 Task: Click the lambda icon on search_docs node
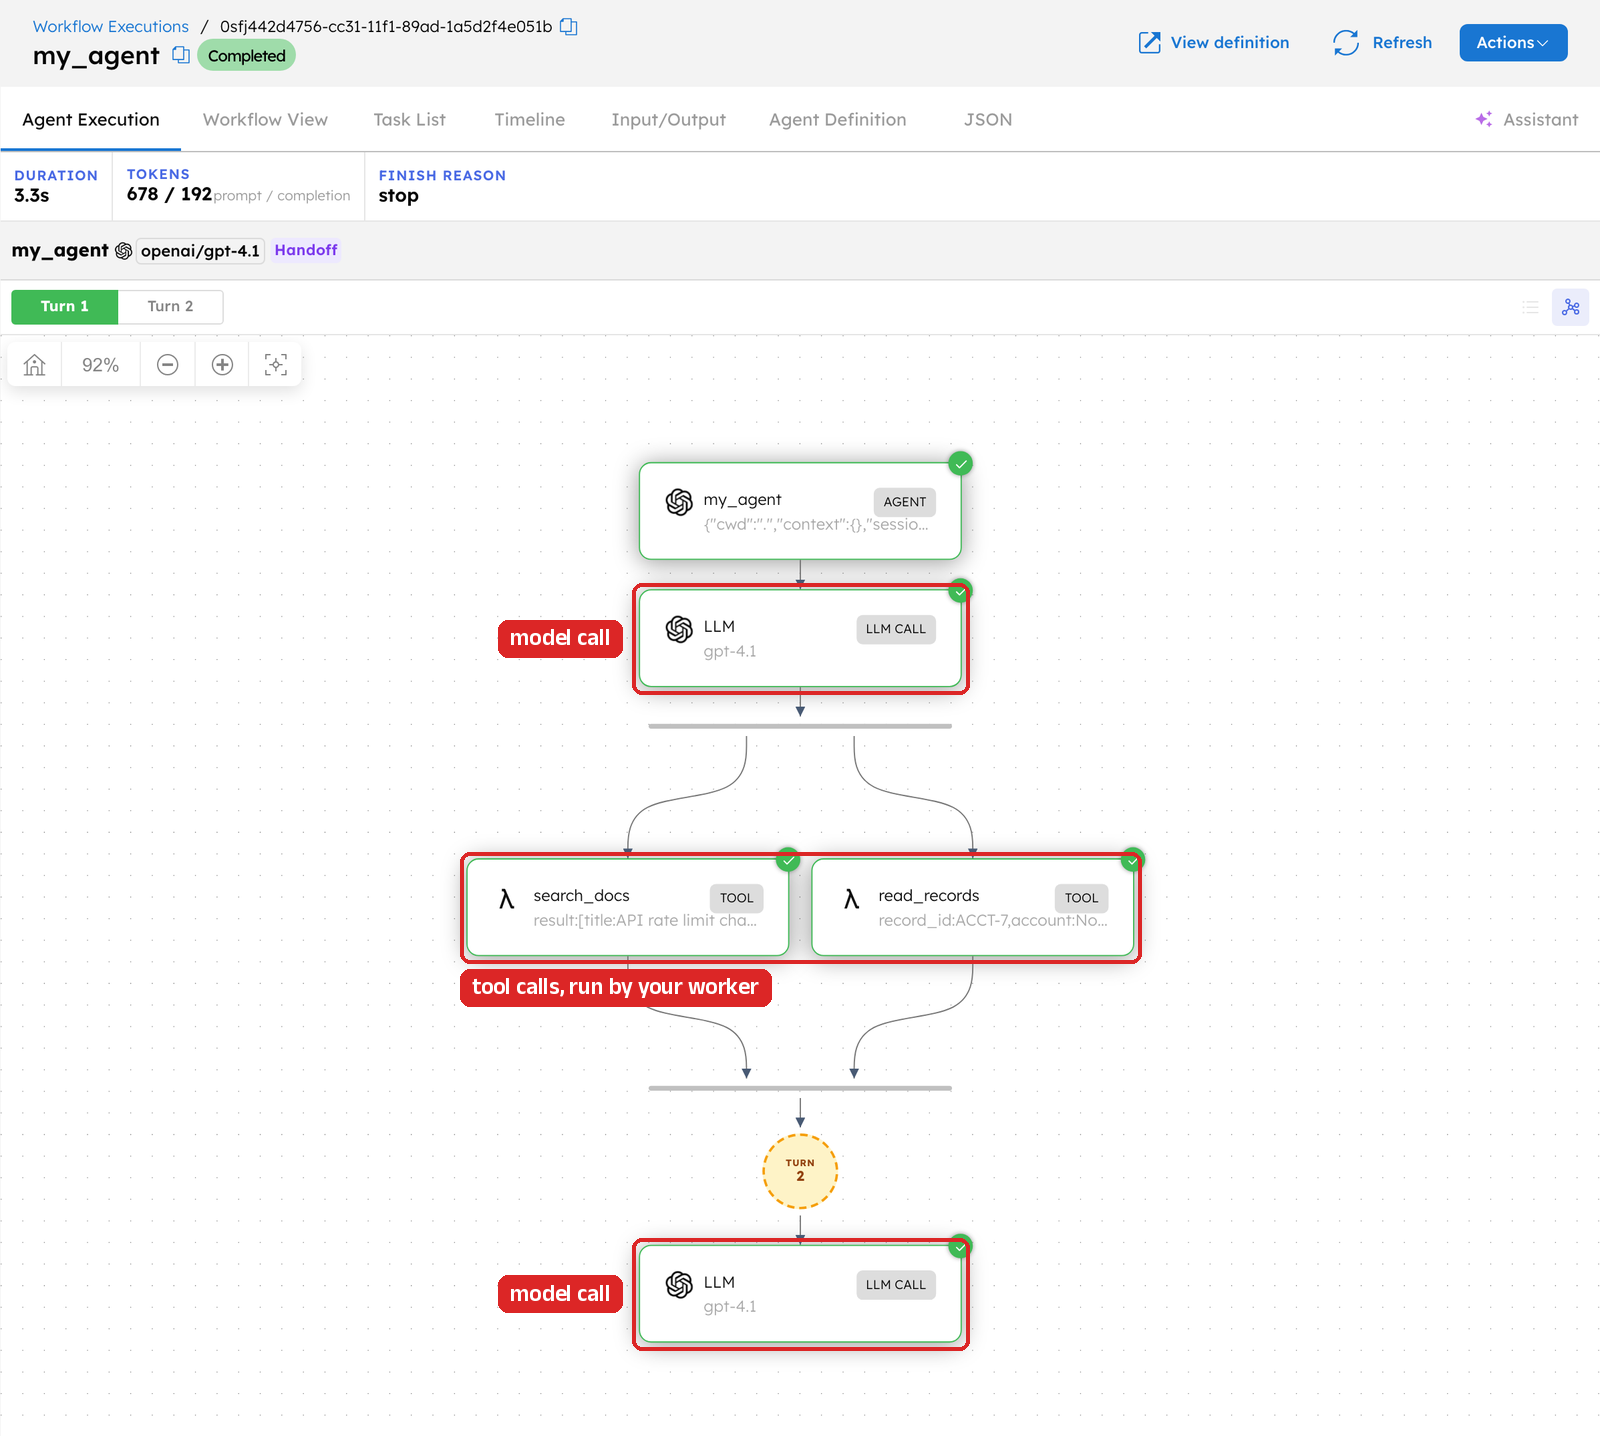(507, 899)
